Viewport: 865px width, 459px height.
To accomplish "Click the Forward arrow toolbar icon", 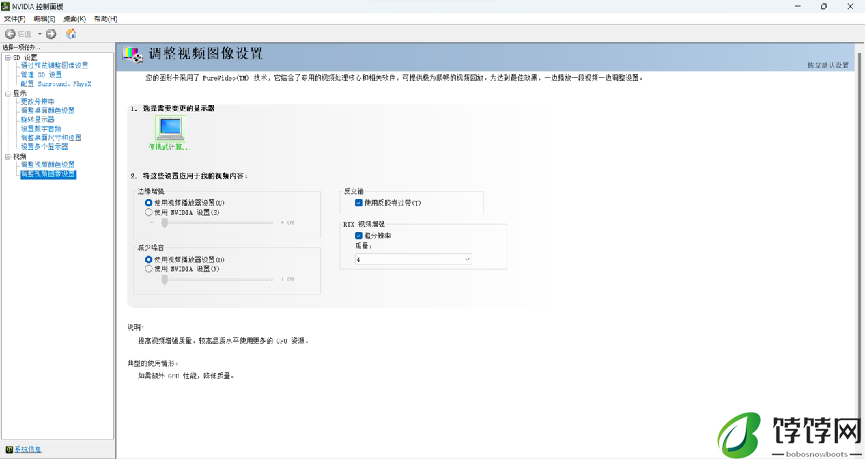I will click(51, 34).
